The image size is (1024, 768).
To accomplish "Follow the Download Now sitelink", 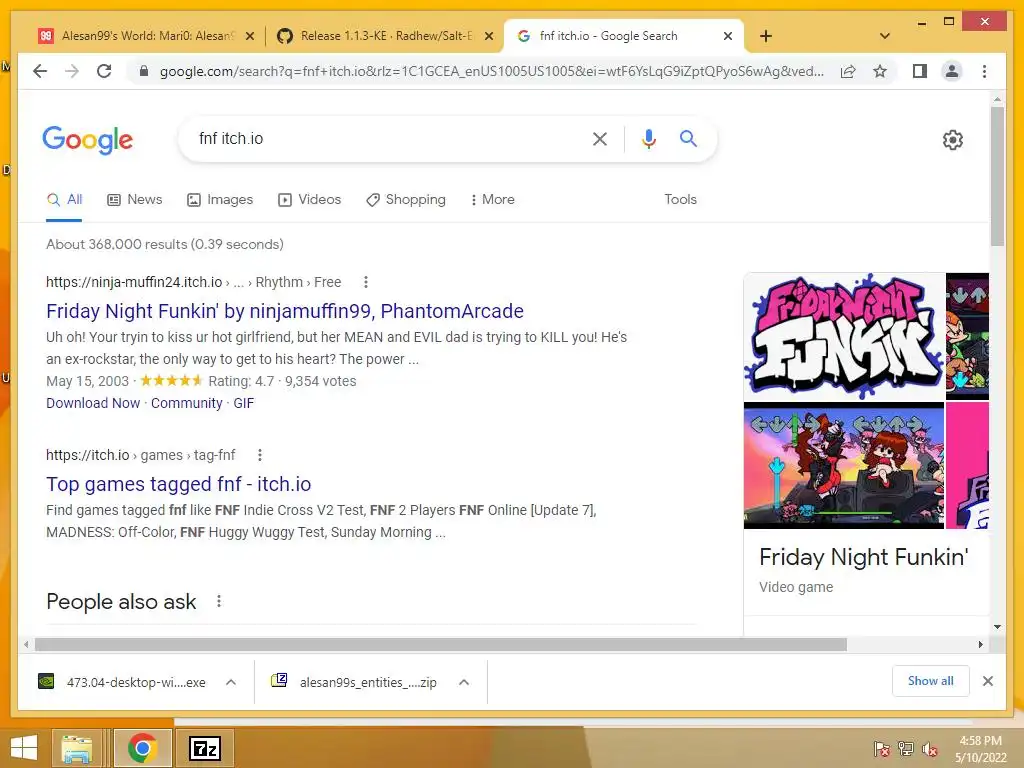I will (93, 403).
